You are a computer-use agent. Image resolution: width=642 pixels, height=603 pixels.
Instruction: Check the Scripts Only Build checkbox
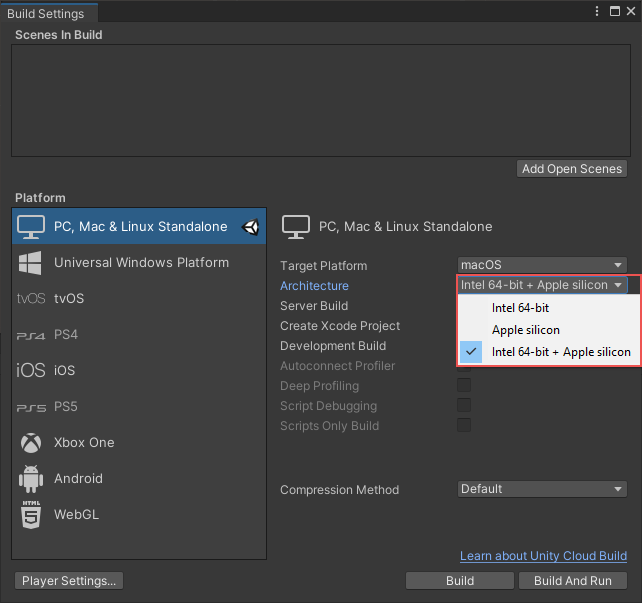pyautogui.click(x=464, y=426)
